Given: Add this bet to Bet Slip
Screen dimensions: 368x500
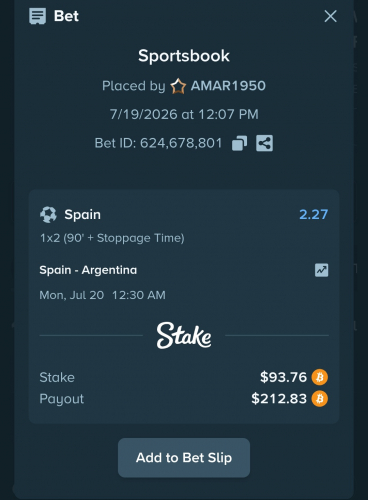Looking at the screenshot, I should coord(184,458).
